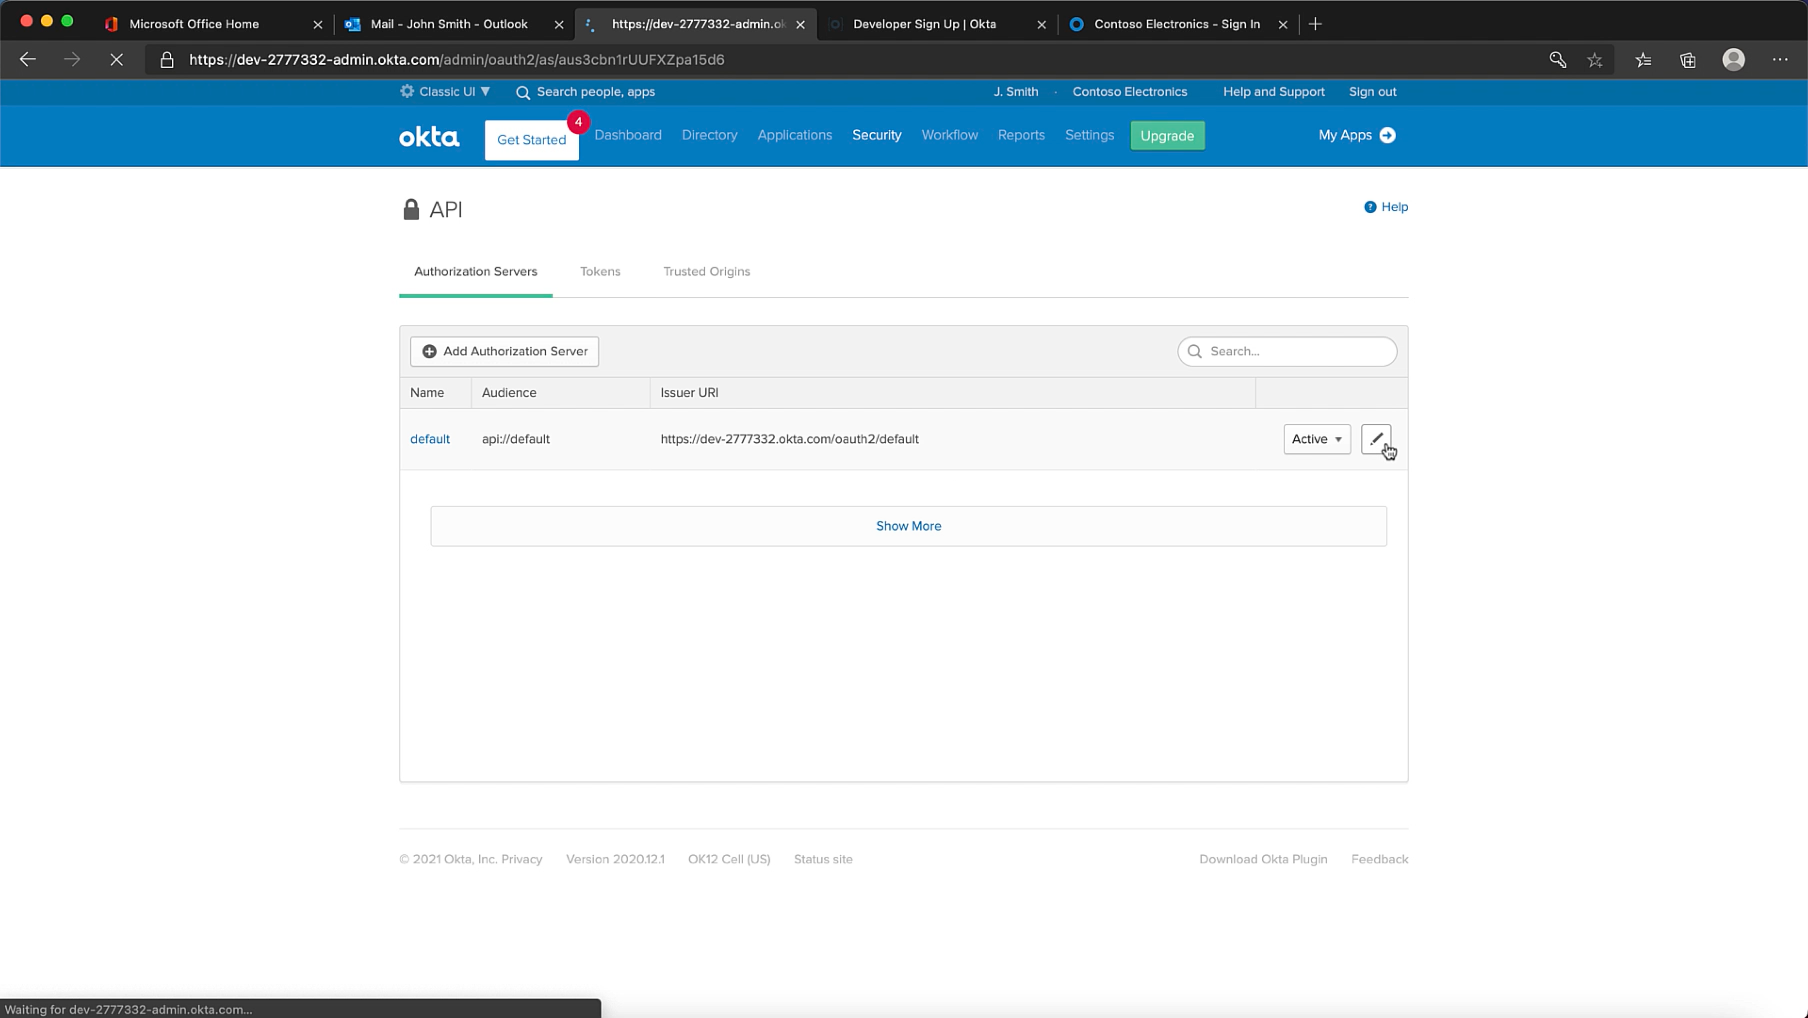Open the Dashboard menu
1808x1018 pixels.
(628, 135)
